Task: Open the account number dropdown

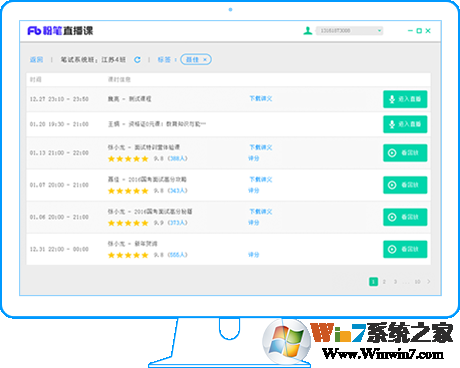Action: (349, 31)
